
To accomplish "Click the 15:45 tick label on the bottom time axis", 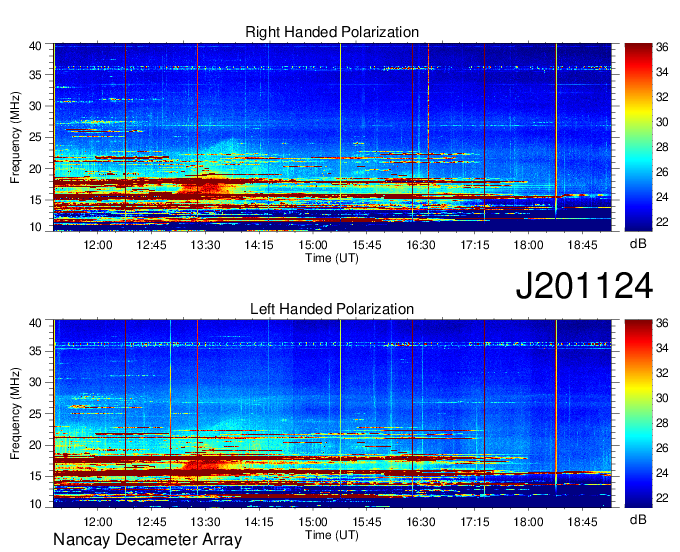I will tap(366, 522).
